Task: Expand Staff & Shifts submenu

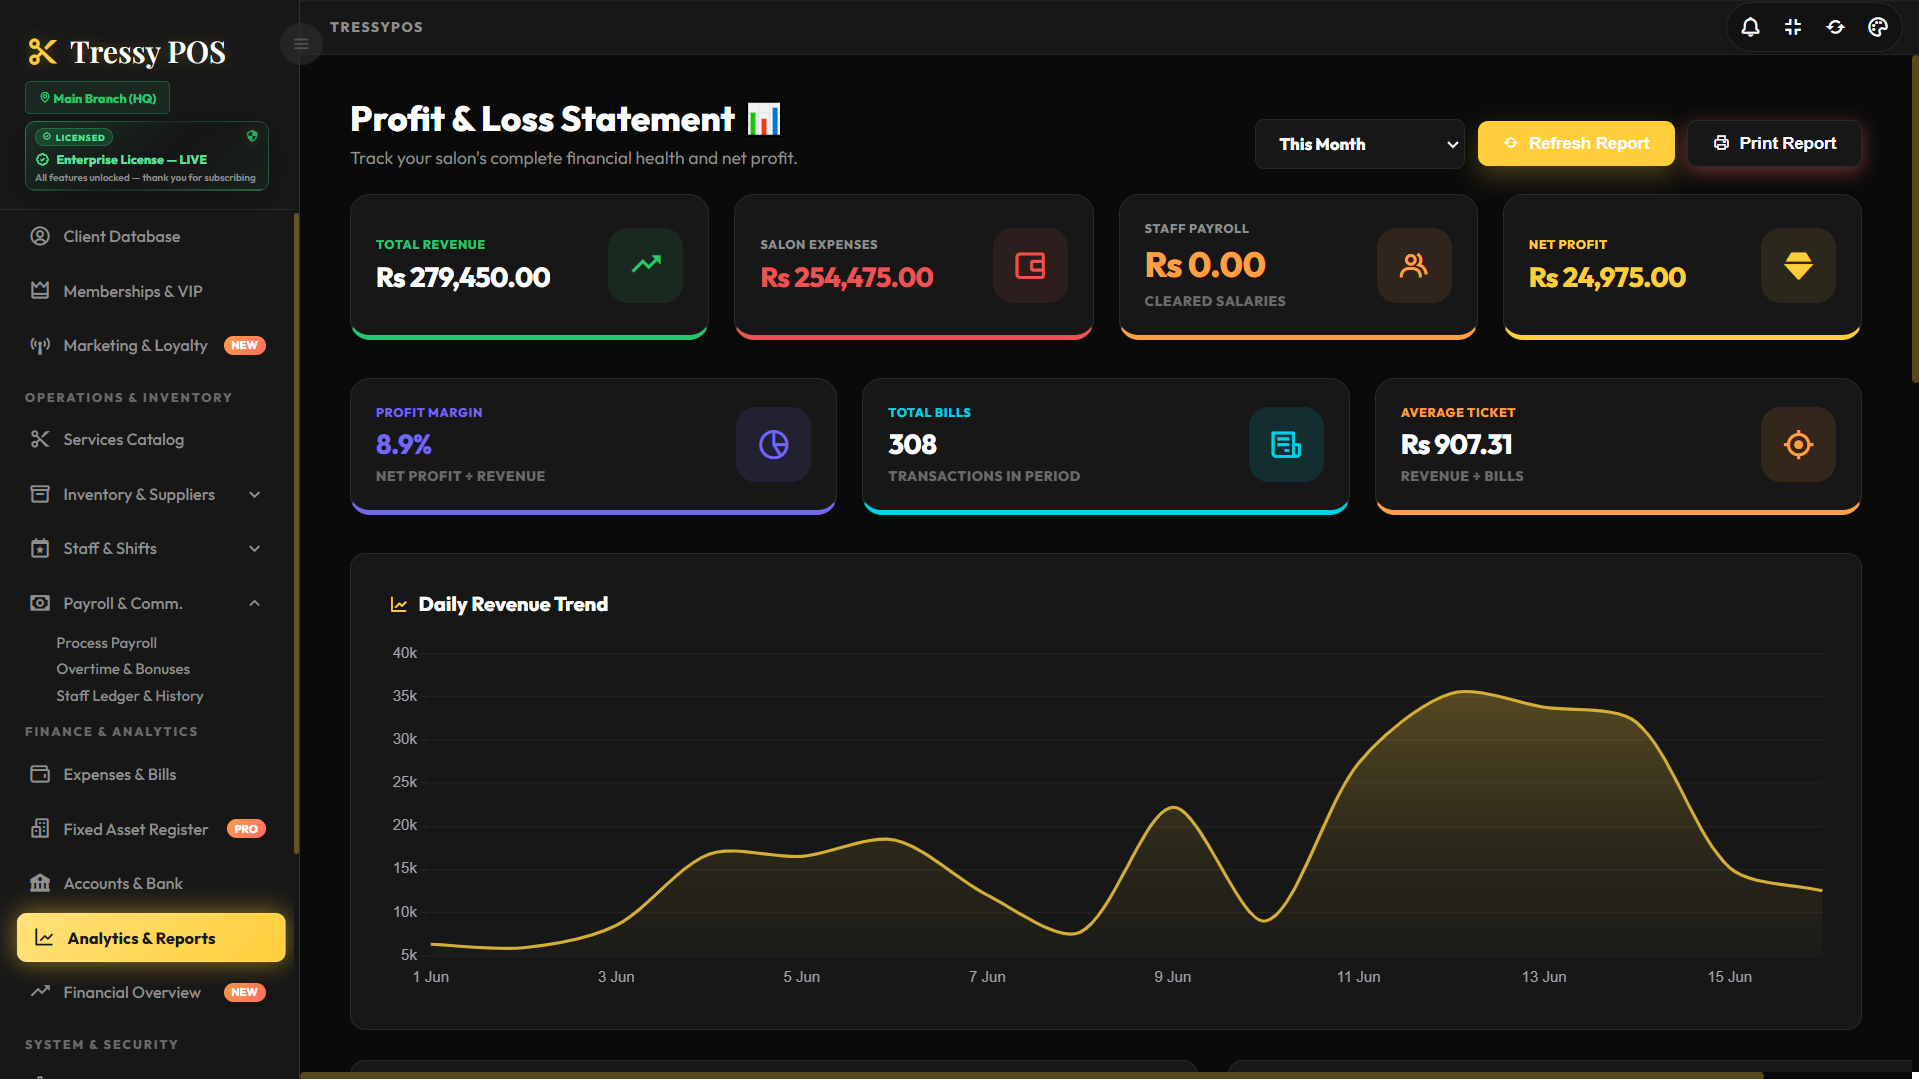Action: (x=254, y=548)
